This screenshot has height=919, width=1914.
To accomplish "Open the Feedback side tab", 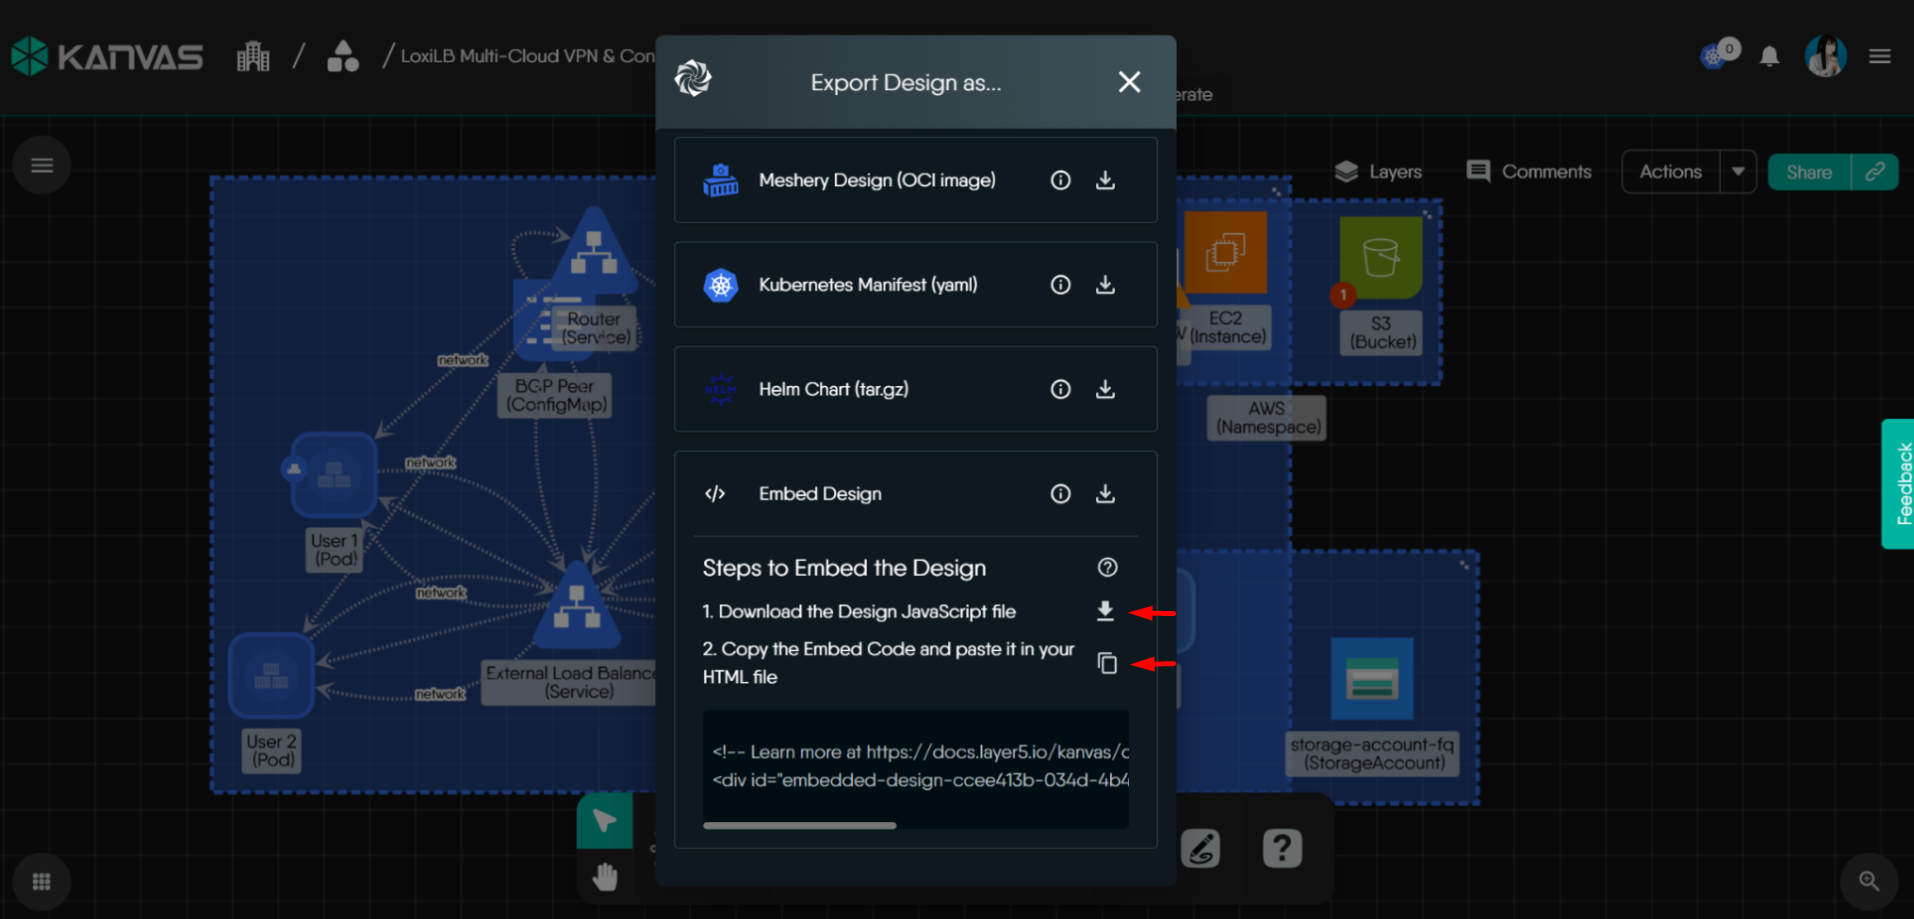I will (x=1898, y=484).
